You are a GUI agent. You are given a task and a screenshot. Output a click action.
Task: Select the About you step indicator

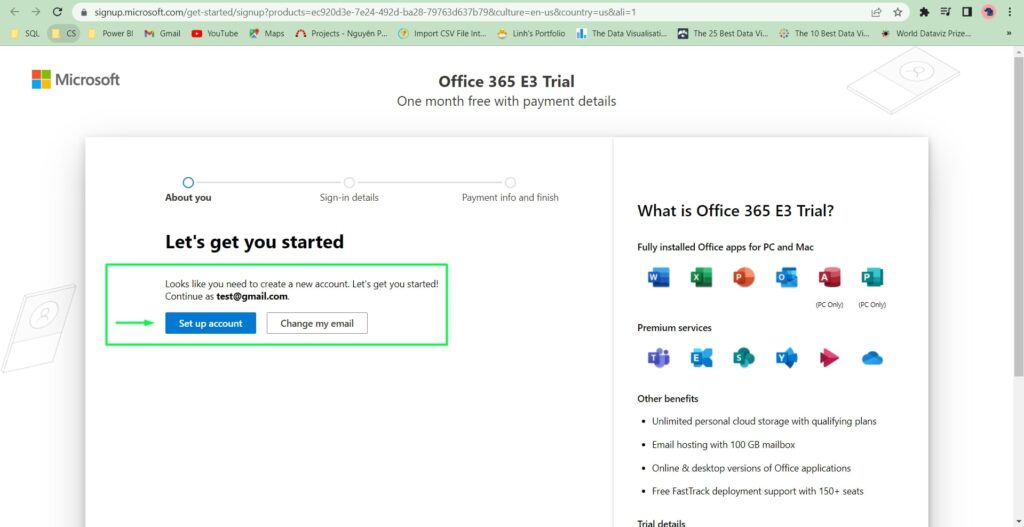coord(188,183)
